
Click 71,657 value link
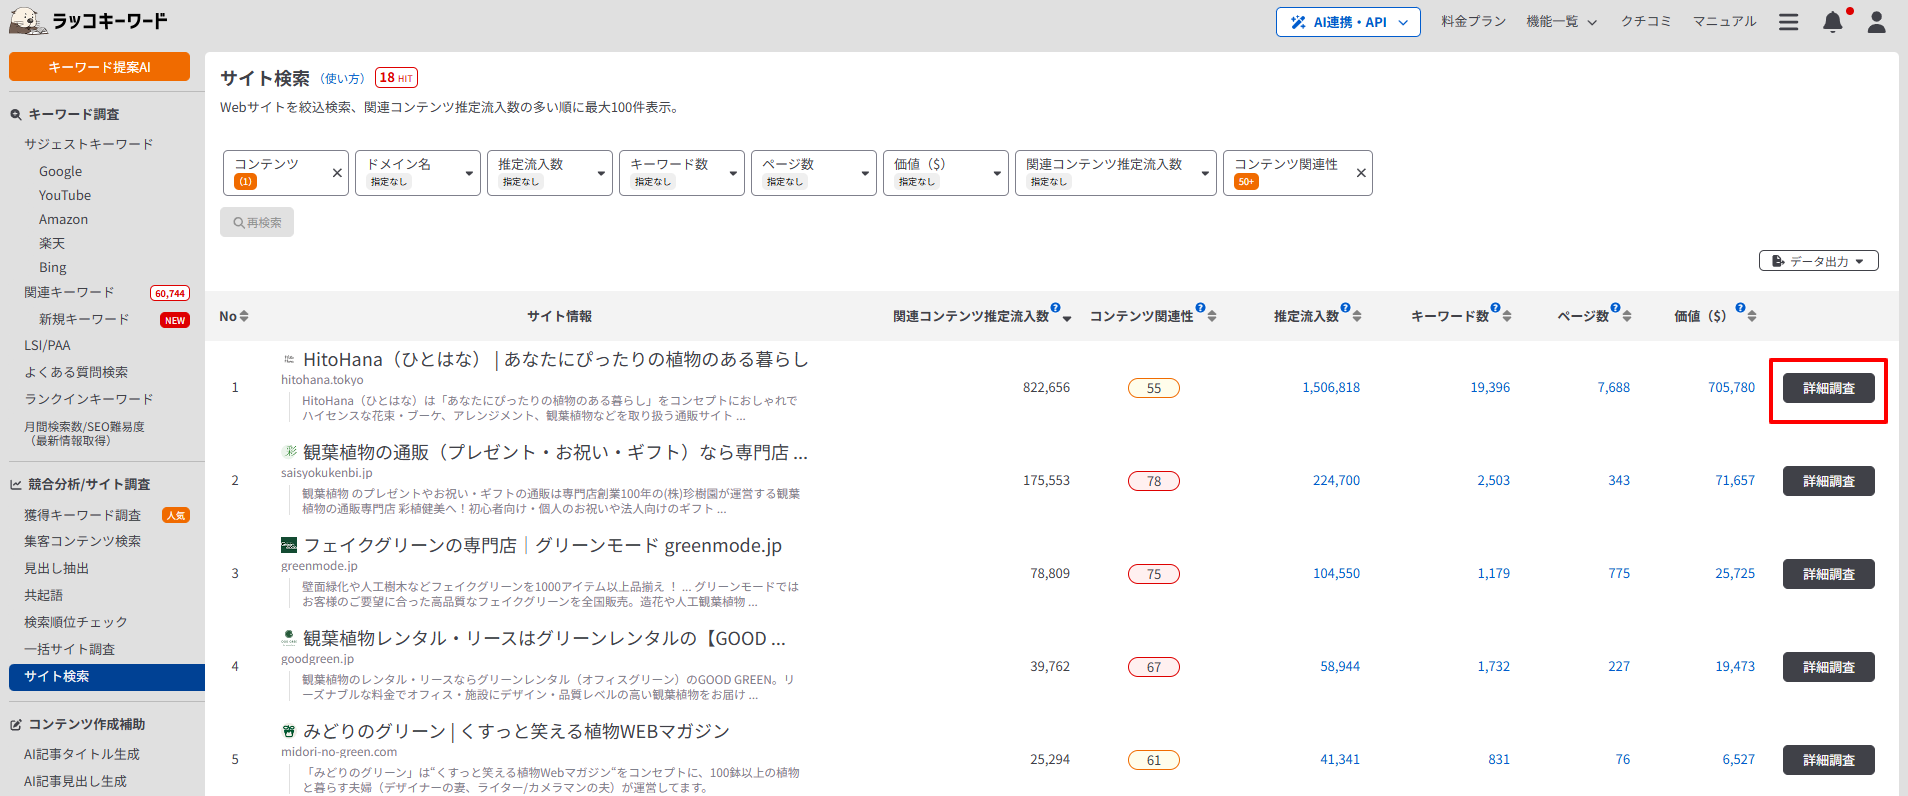pyautogui.click(x=1735, y=481)
